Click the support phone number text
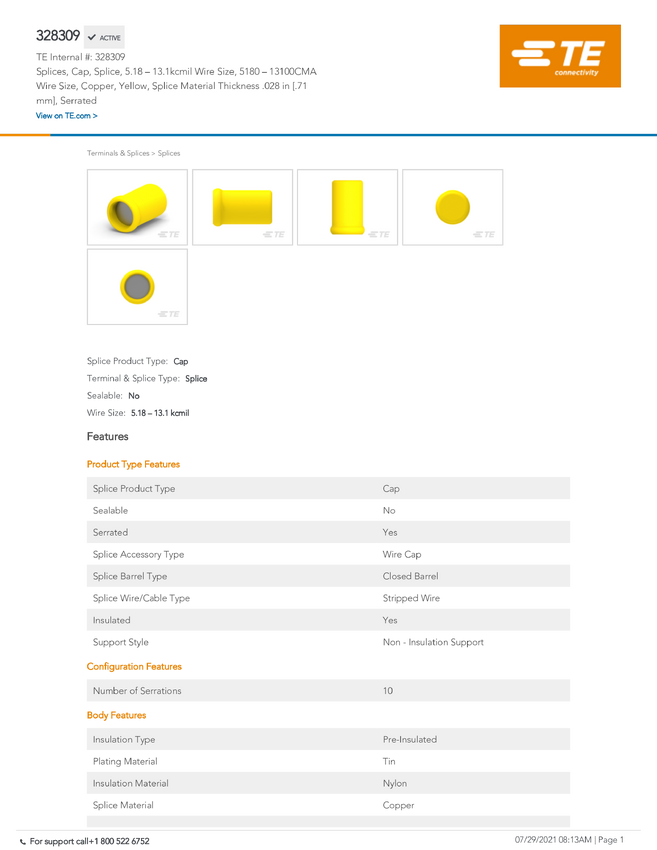 tap(89, 841)
